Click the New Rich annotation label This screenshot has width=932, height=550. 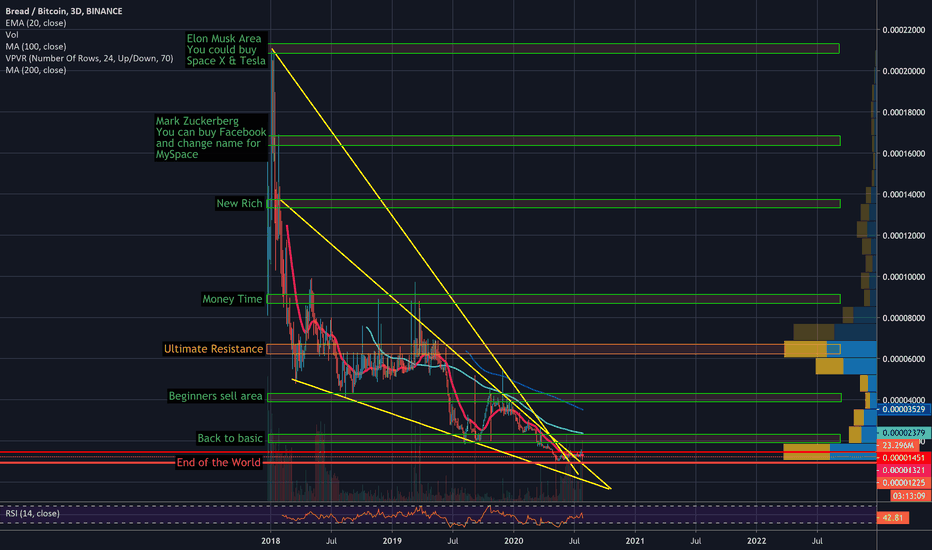(239, 203)
